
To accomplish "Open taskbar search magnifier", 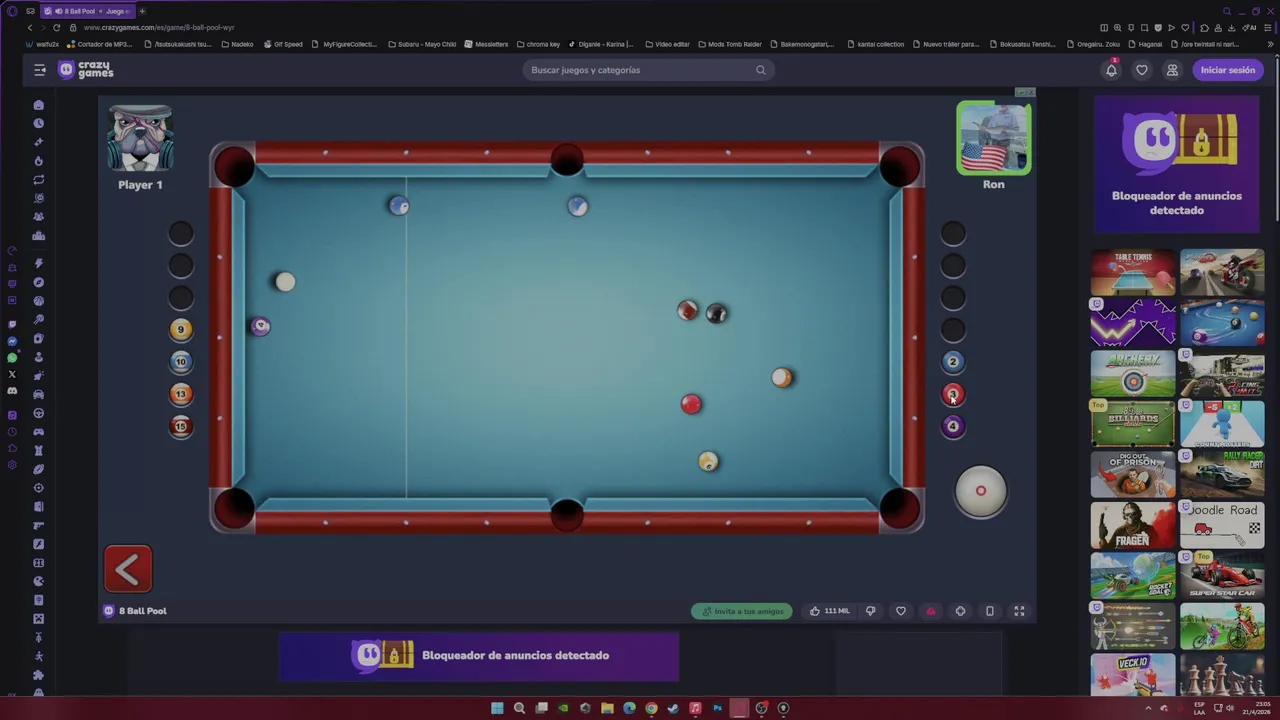I will 519,708.
